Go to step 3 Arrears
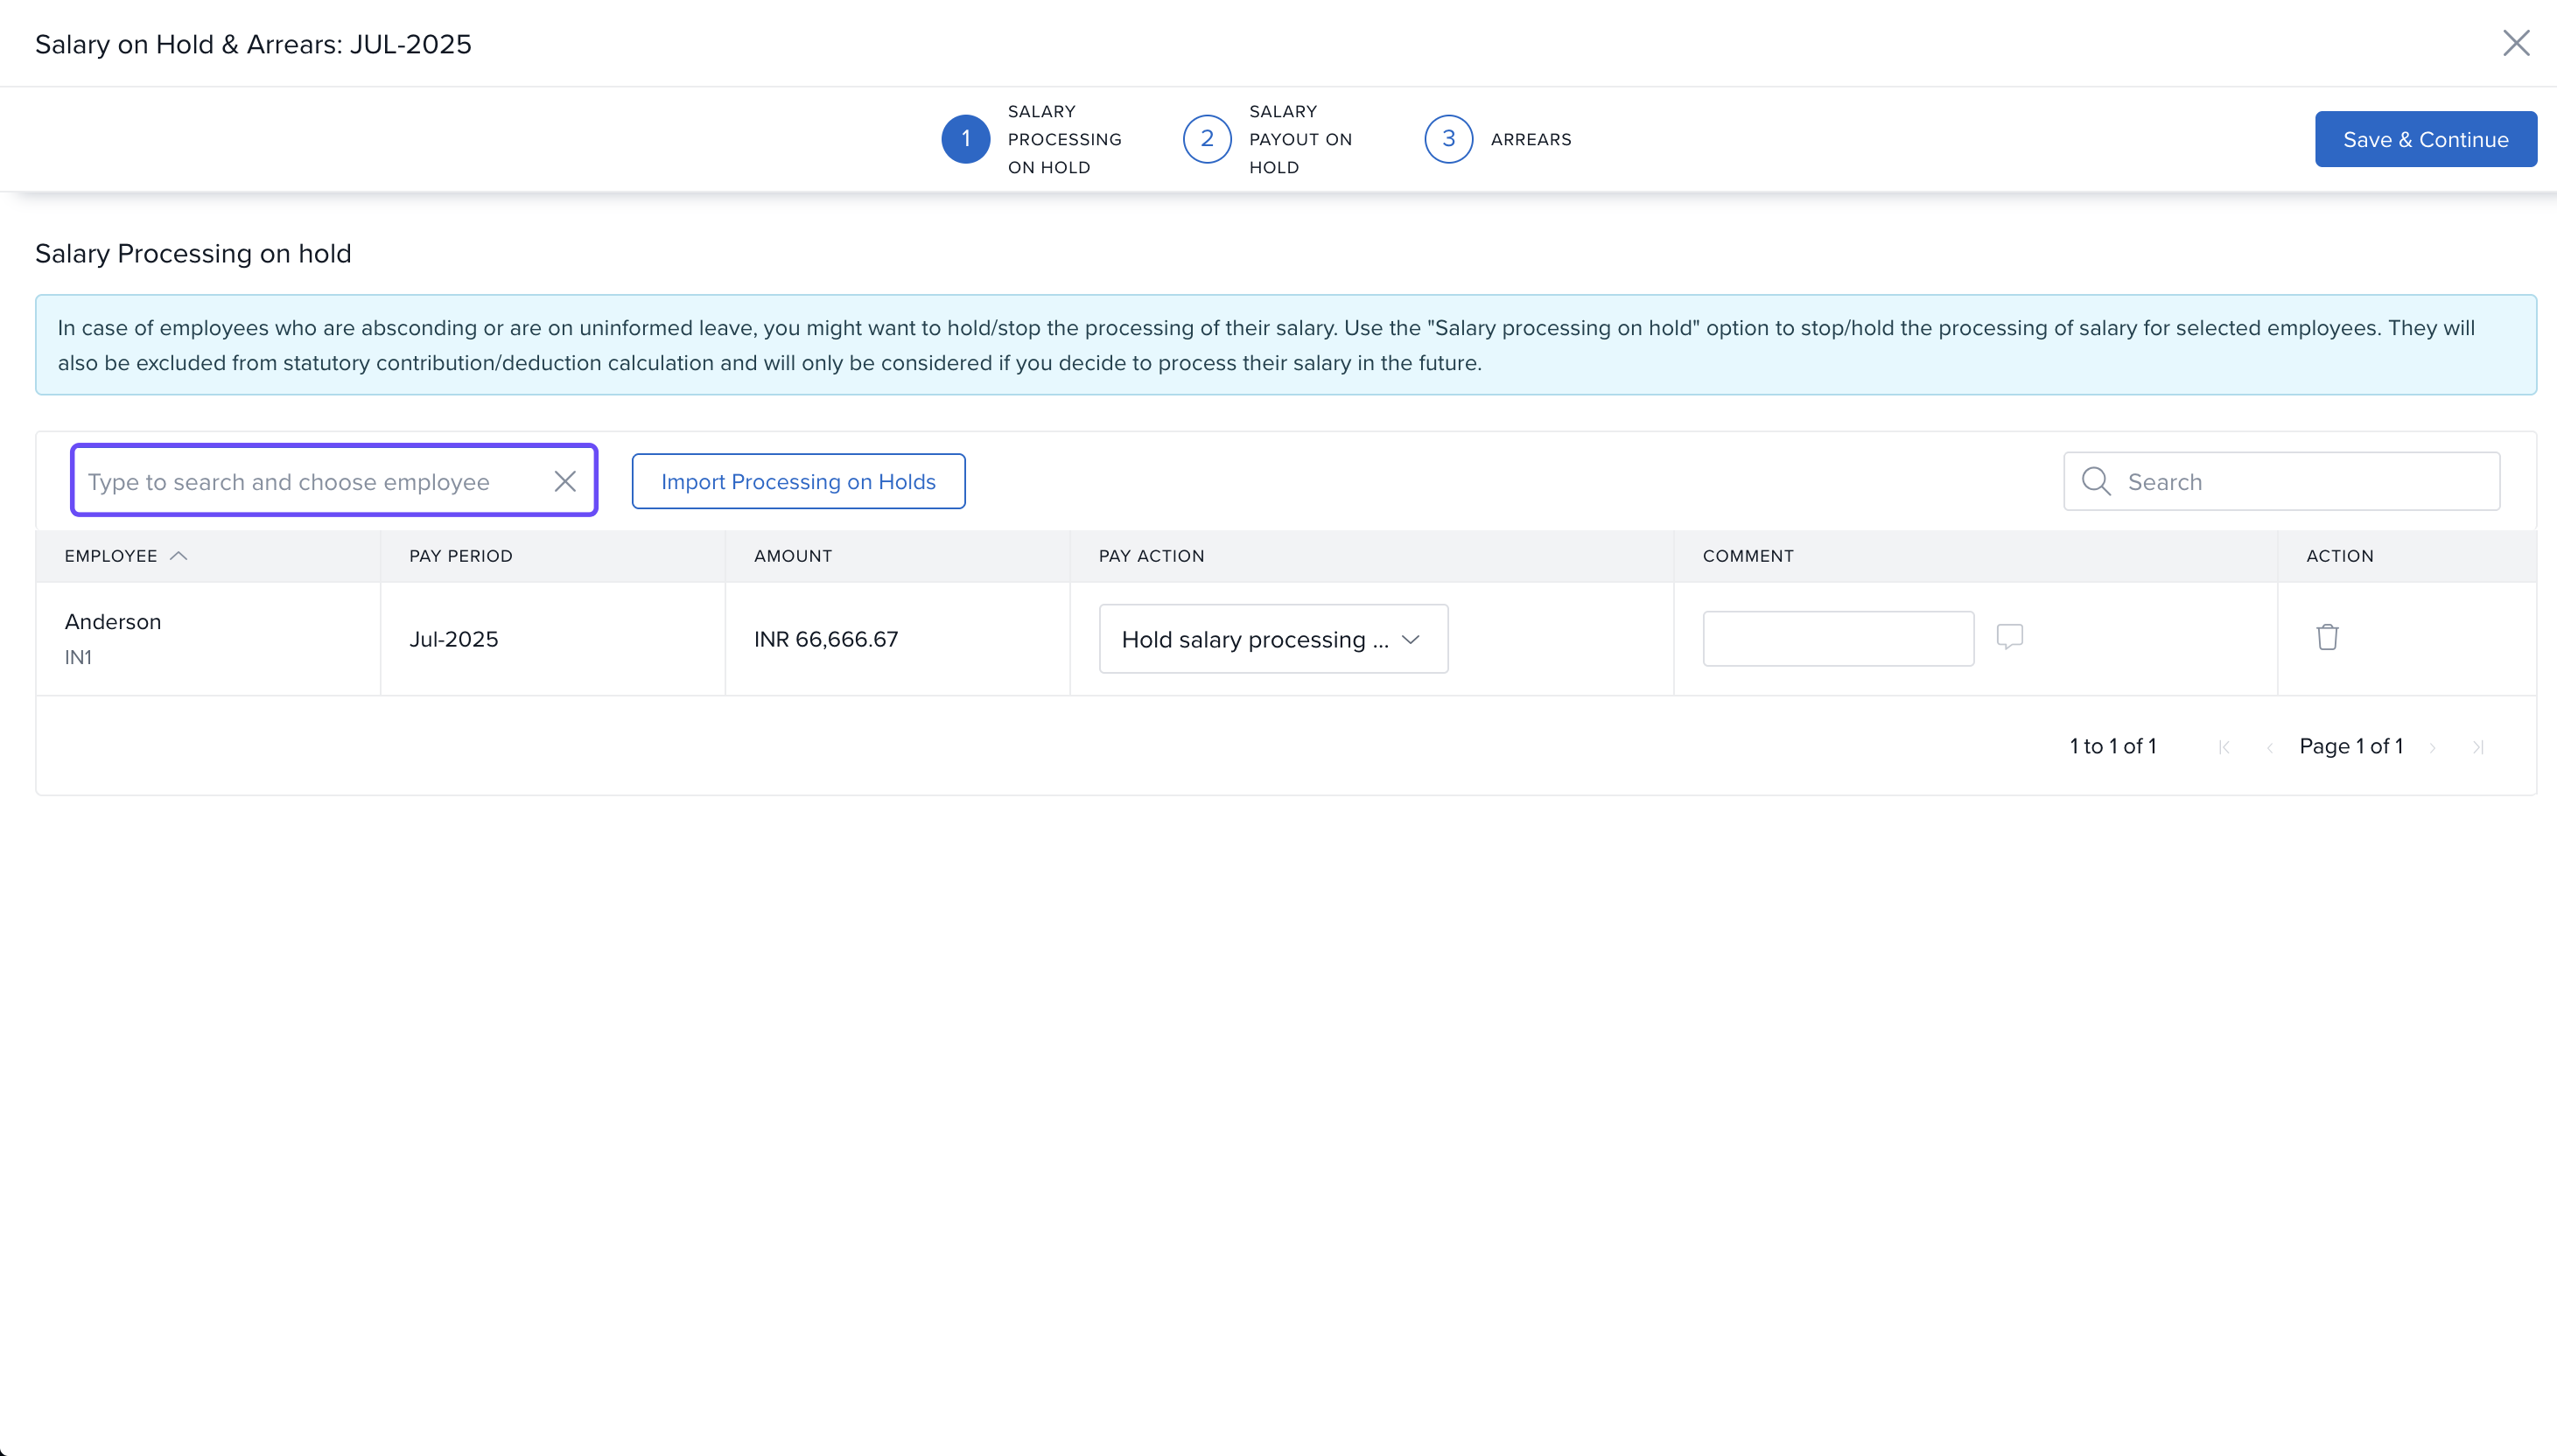2557x1456 pixels. 1448,139
